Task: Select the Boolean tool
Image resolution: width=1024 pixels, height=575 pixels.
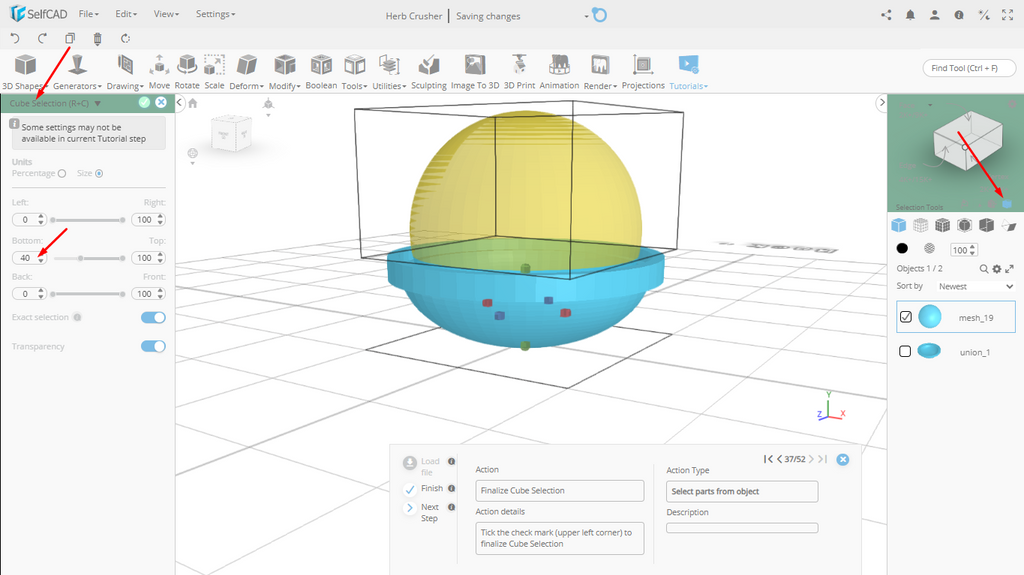Action: 321,72
